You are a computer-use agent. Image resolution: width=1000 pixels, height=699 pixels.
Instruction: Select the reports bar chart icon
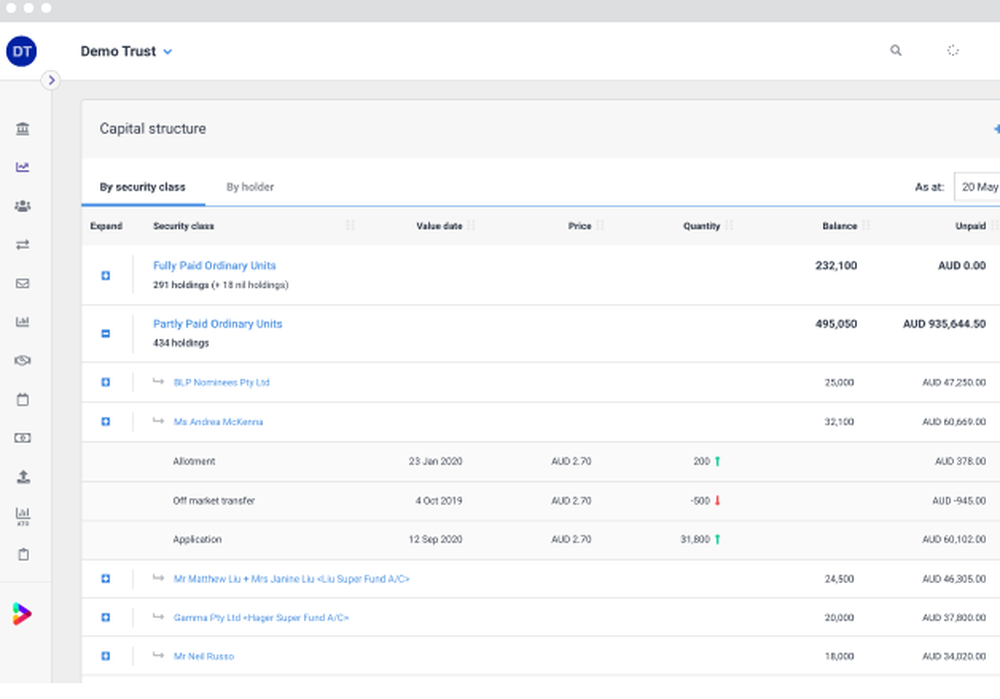click(x=22, y=321)
